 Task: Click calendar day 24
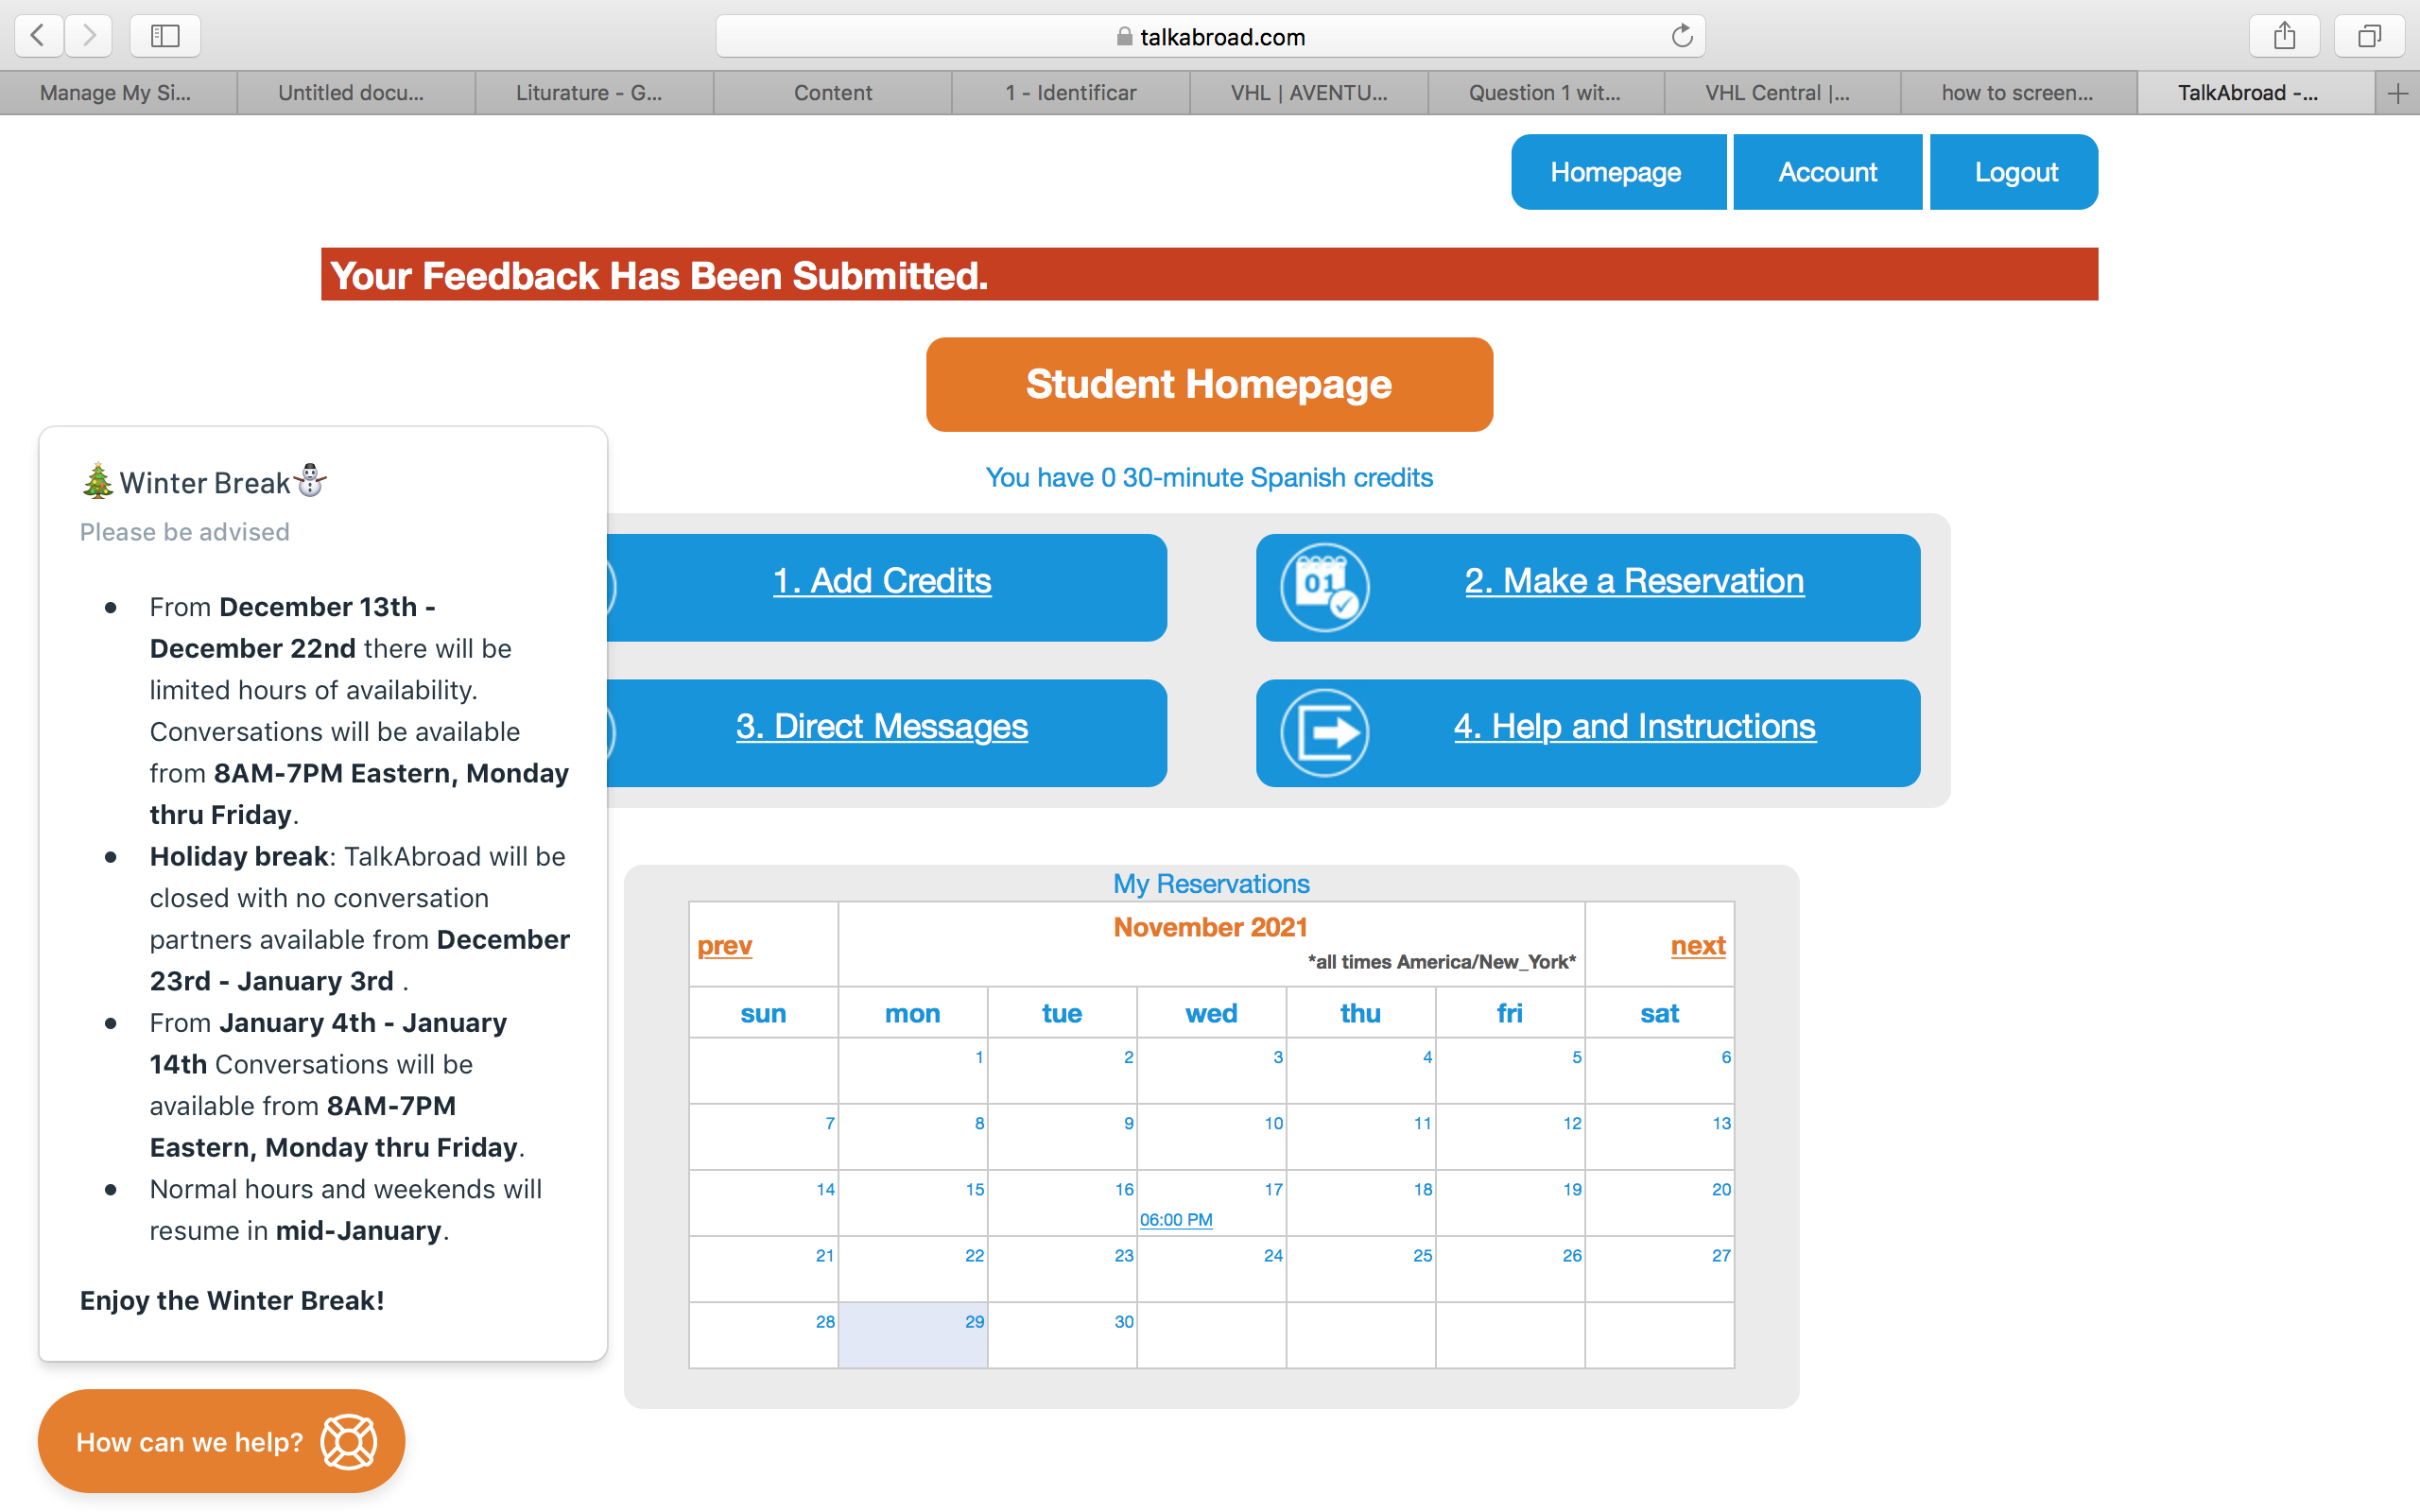pos(1211,1269)
